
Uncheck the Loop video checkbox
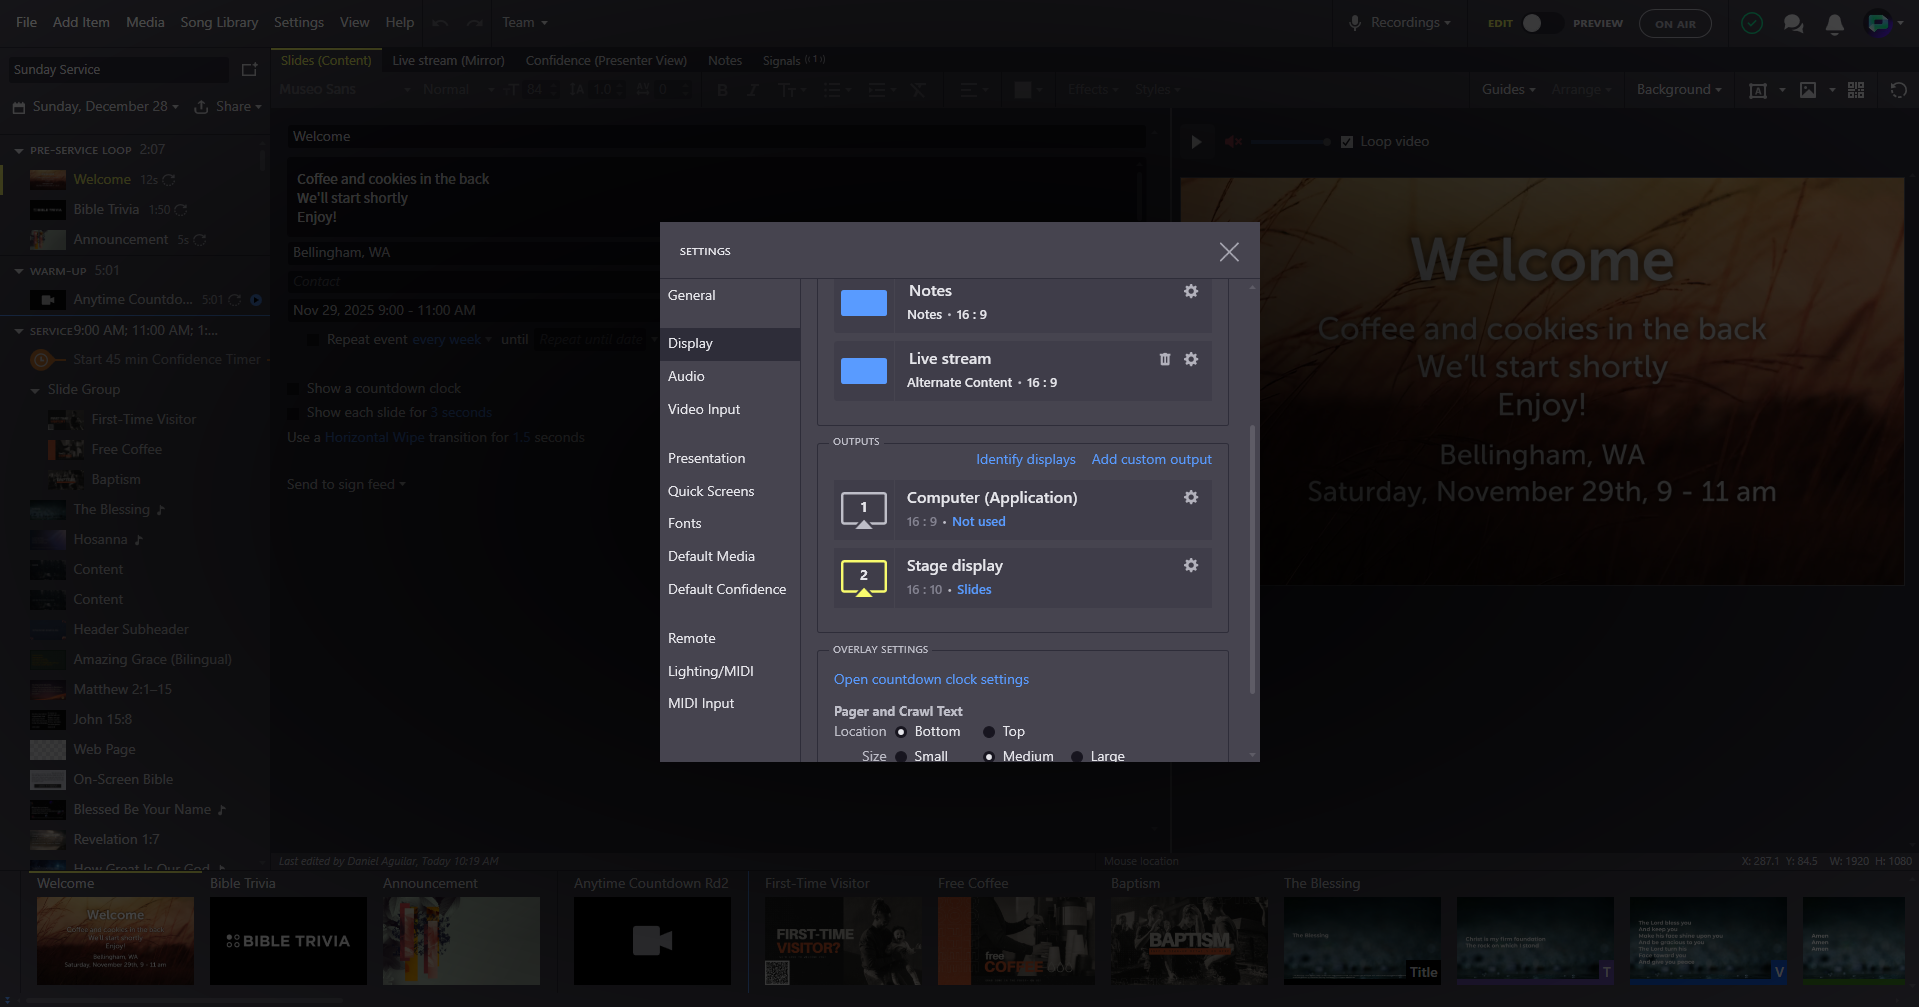pyautogui.click(x=1347, y=142)
